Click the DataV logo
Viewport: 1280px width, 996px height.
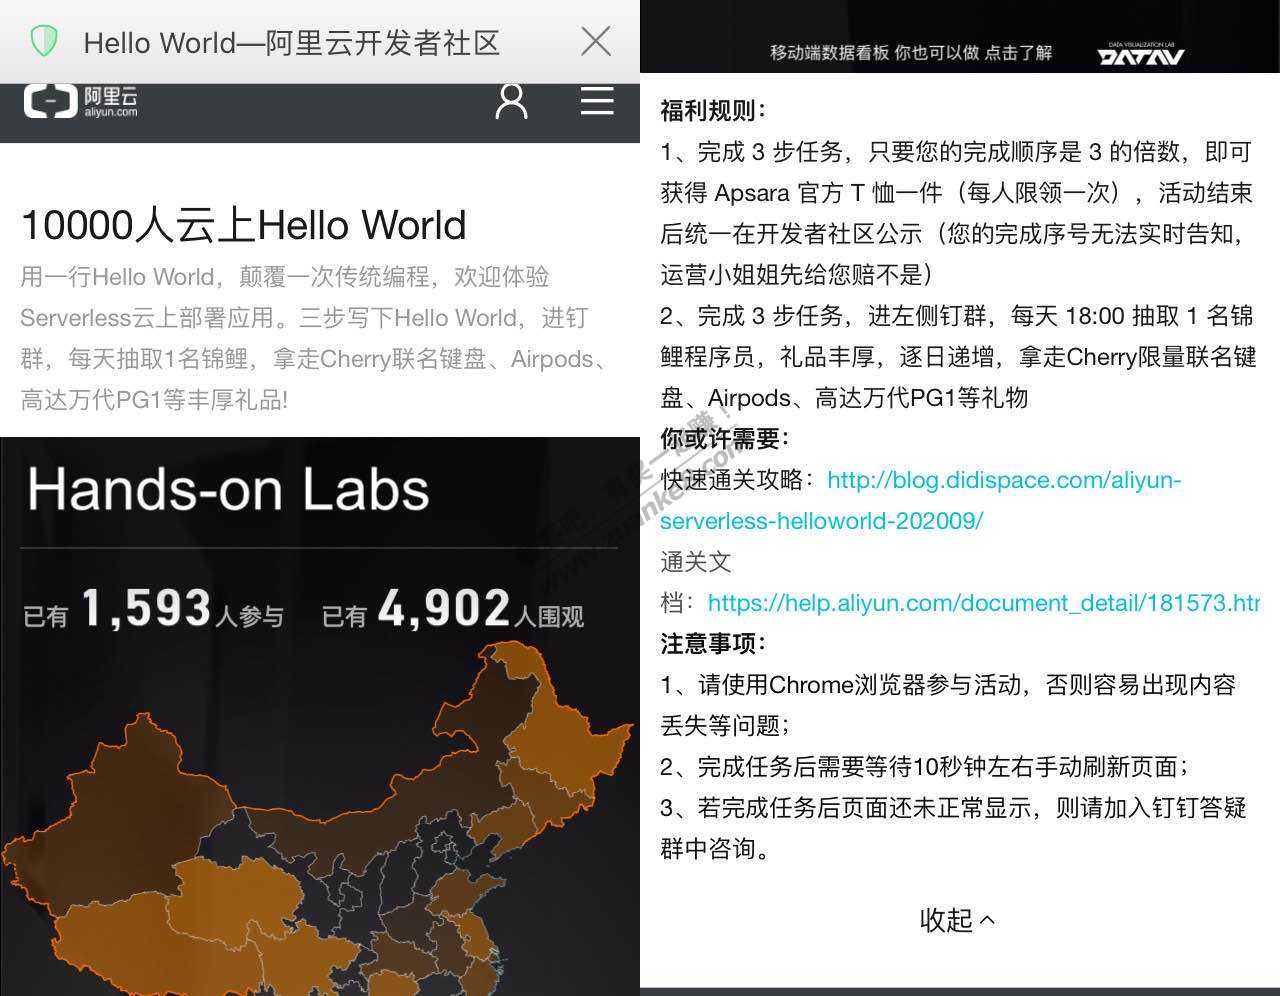pos(1140,53)
